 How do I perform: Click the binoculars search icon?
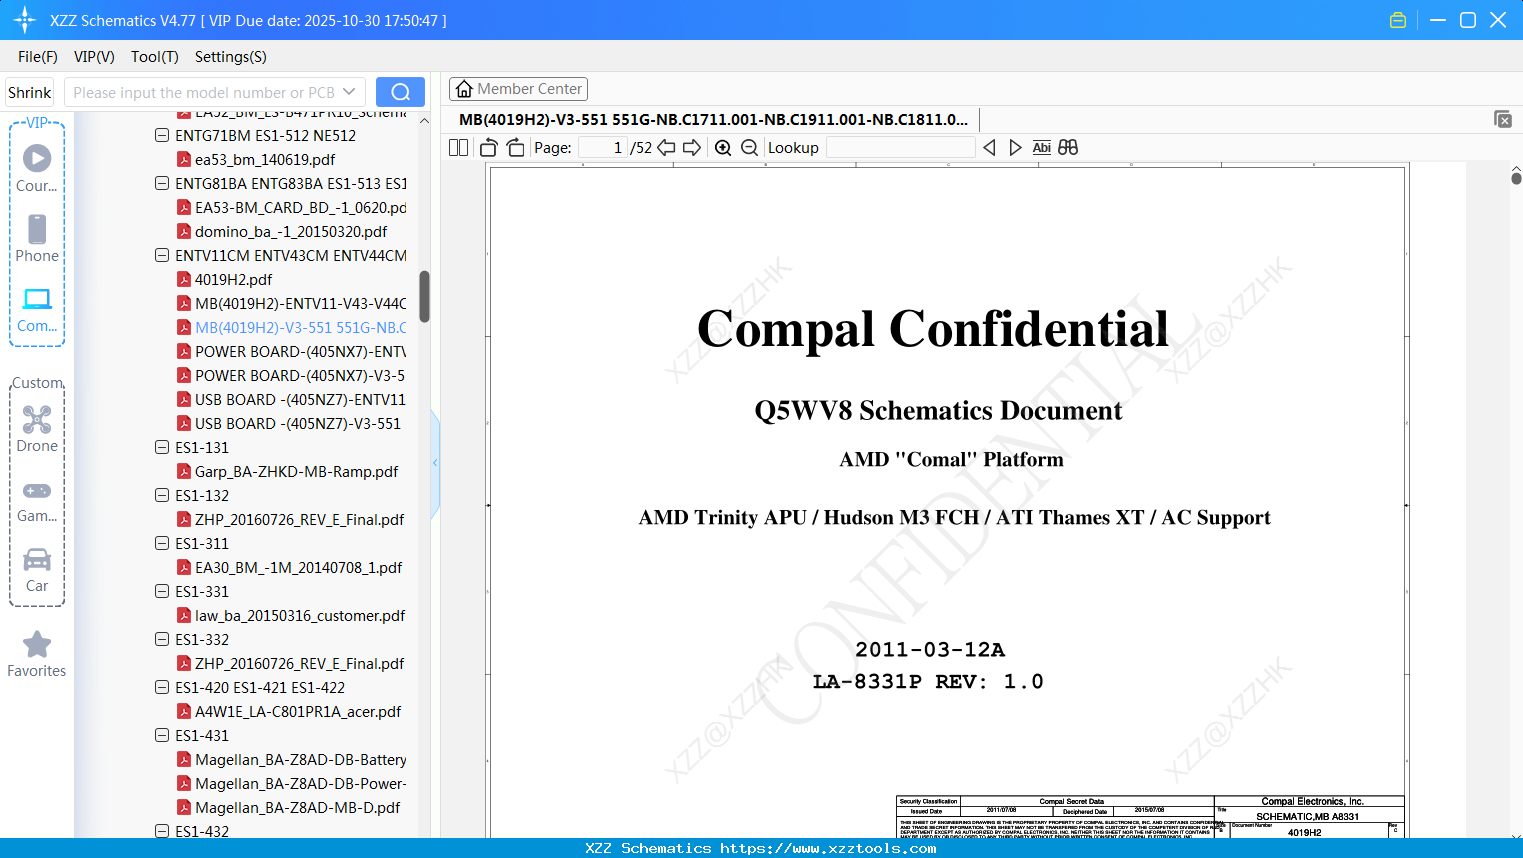point(1068,148)
